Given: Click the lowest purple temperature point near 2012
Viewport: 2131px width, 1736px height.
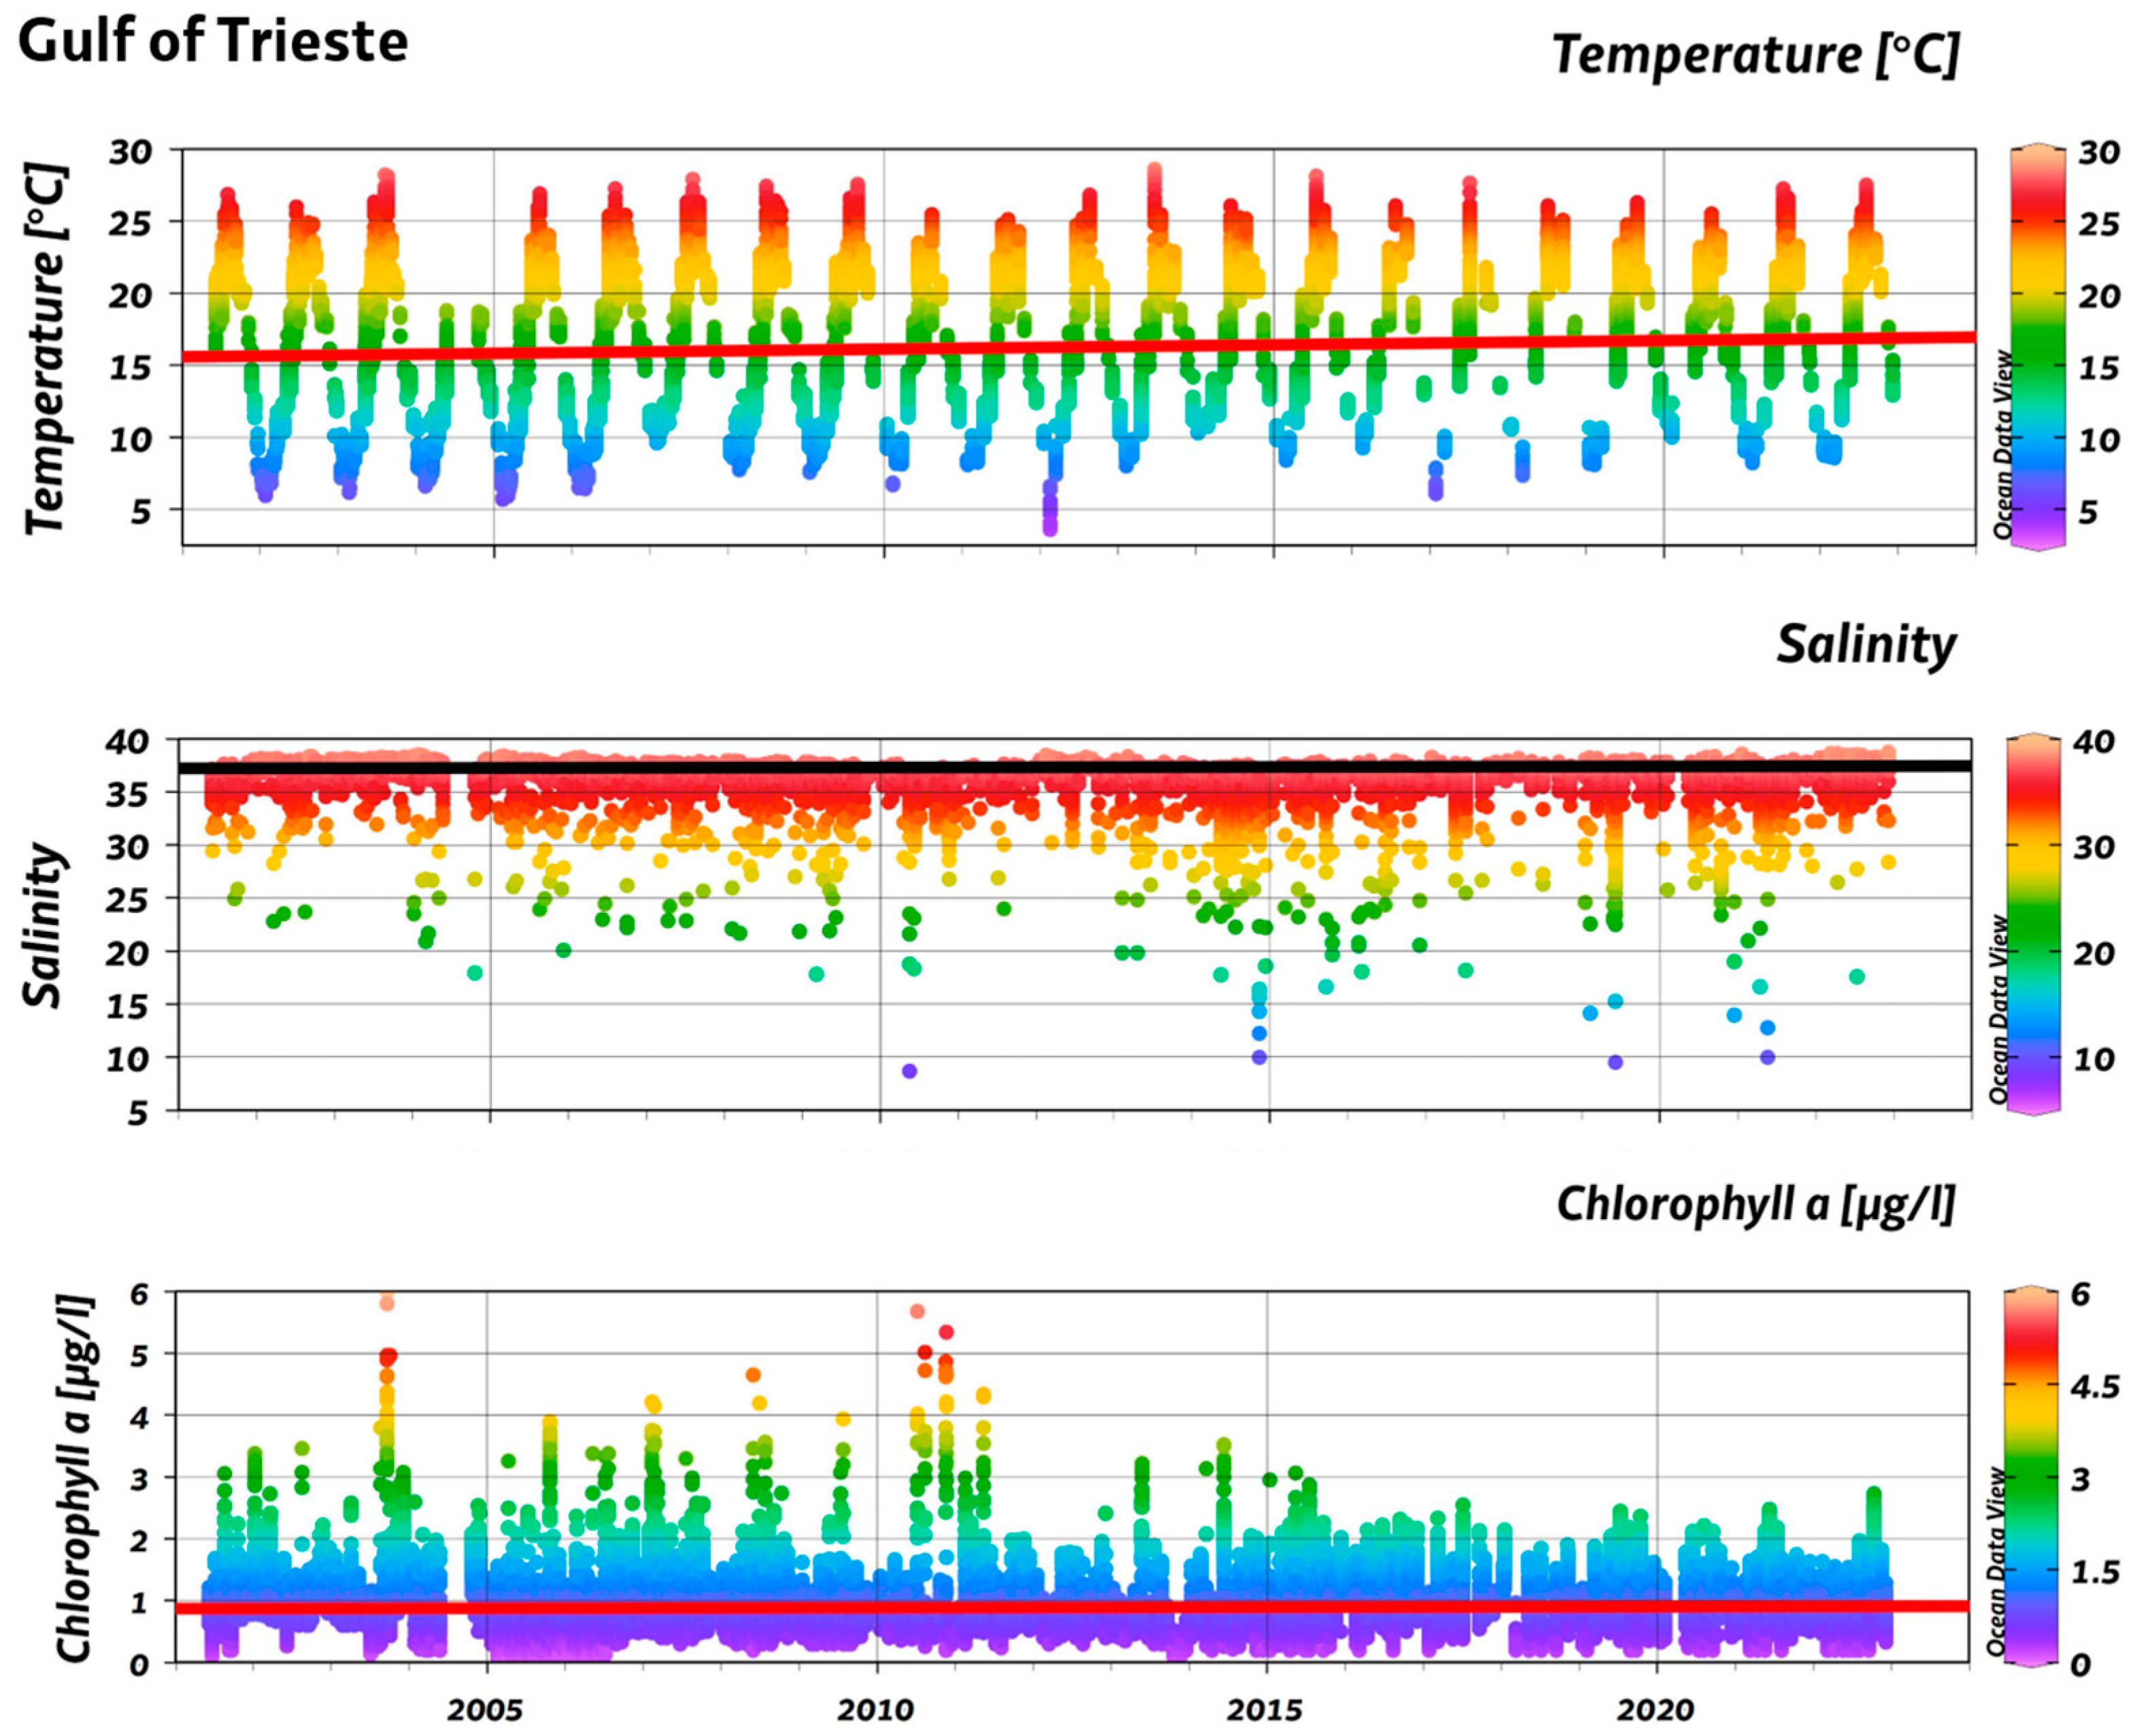Looking at the screenshot, I should click(1049, 528).
